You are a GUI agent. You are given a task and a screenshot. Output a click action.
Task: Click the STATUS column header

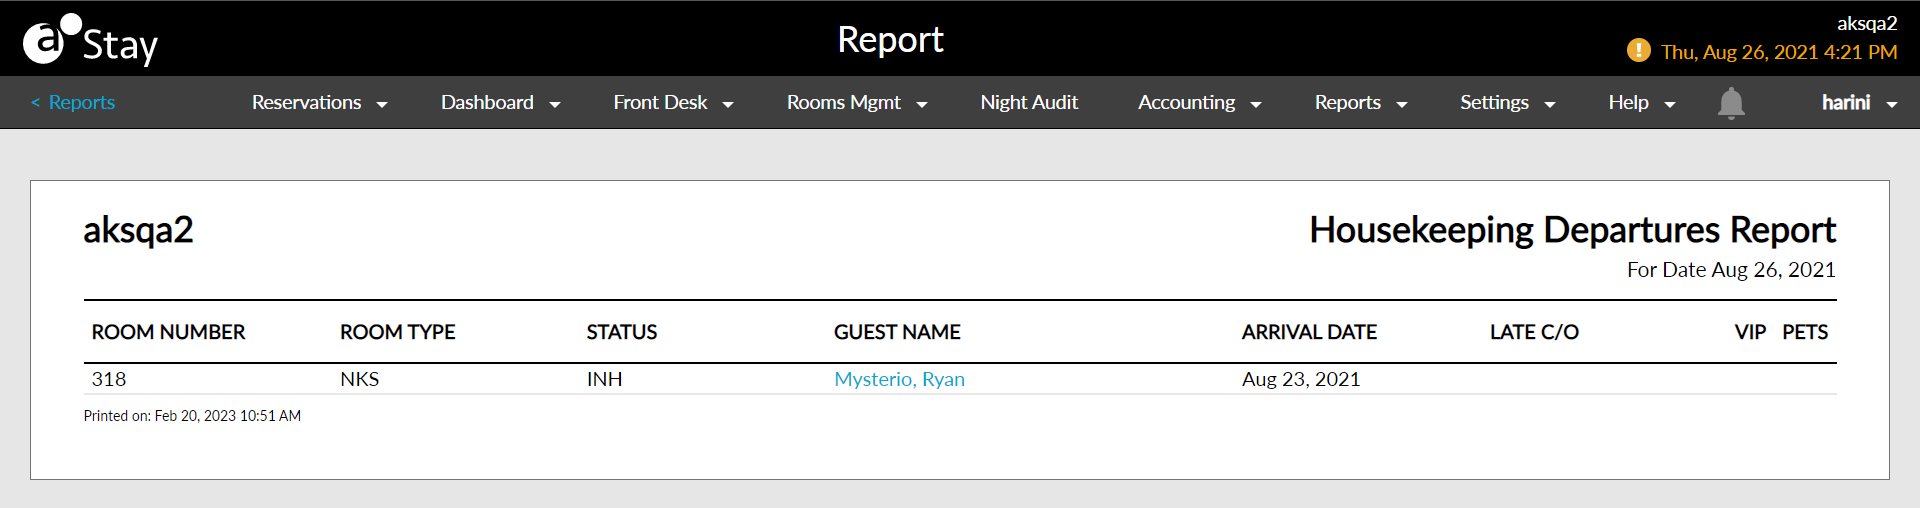coord(622,332)
